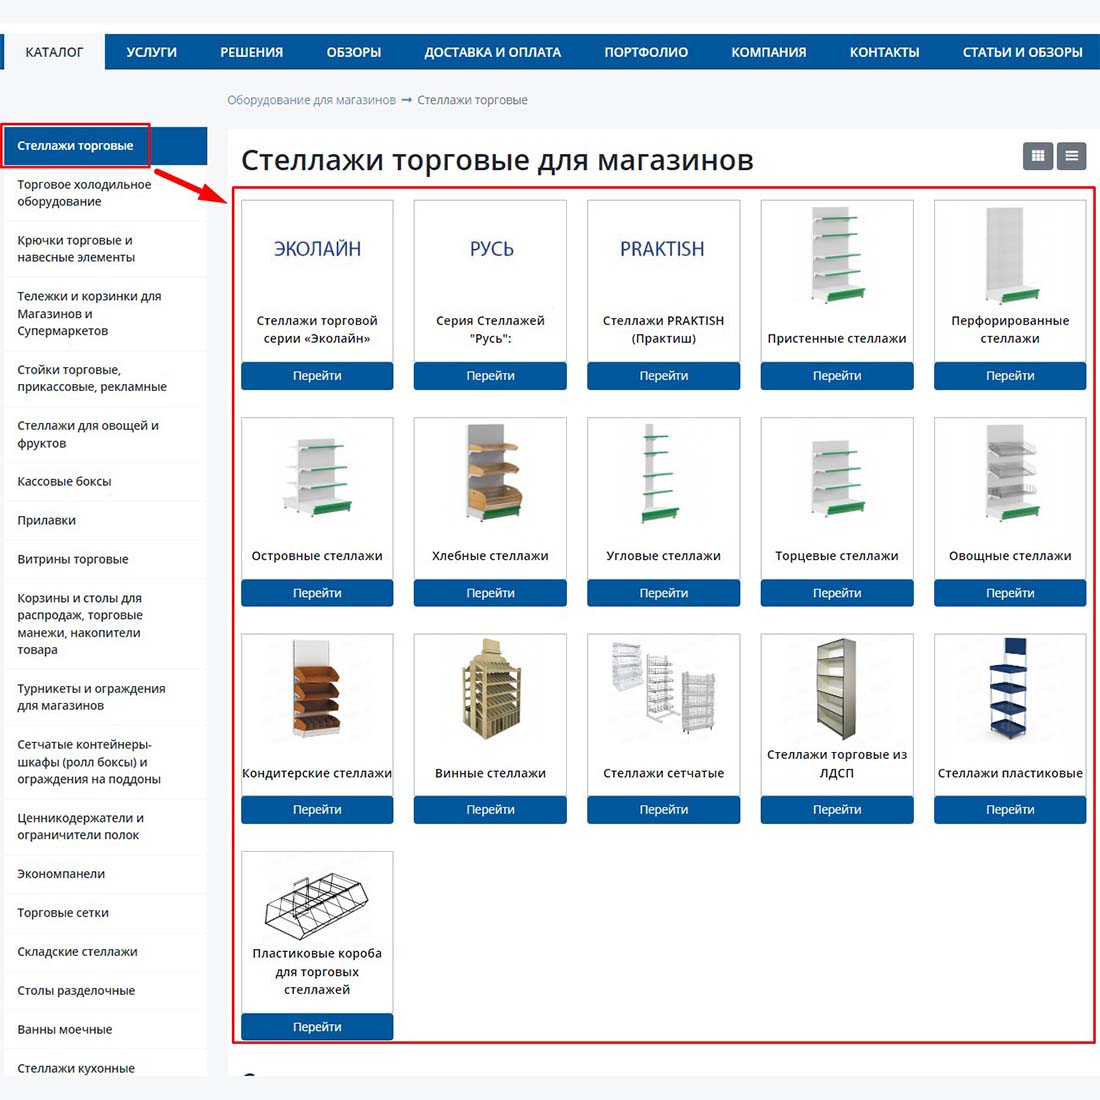Select the Стеллажи пластиковые blue rack image
The image size is (1100, 1100).
(1010, 690)
